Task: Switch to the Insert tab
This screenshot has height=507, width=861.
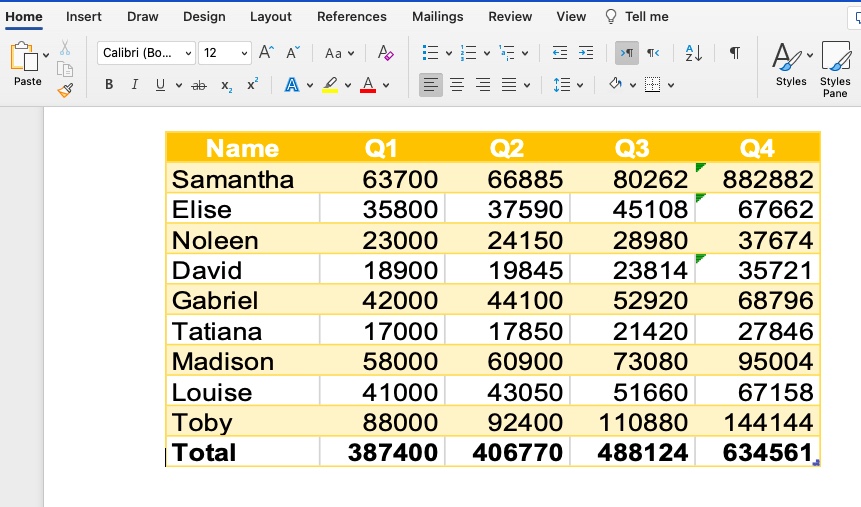Action: [83, 16]
